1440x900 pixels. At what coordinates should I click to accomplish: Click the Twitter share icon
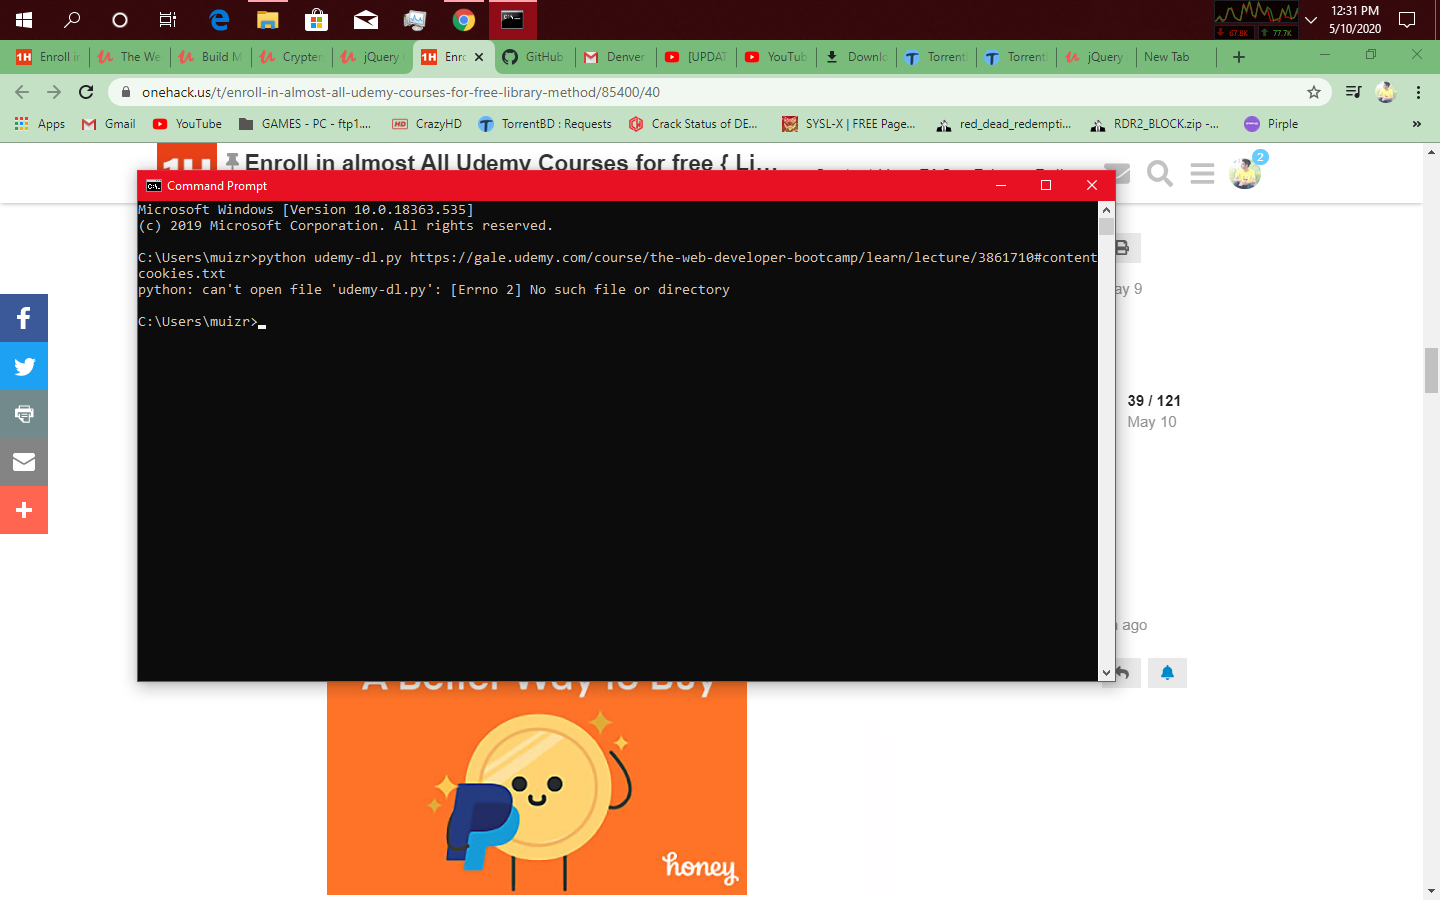pyautogui.click(x=24, y=366)
